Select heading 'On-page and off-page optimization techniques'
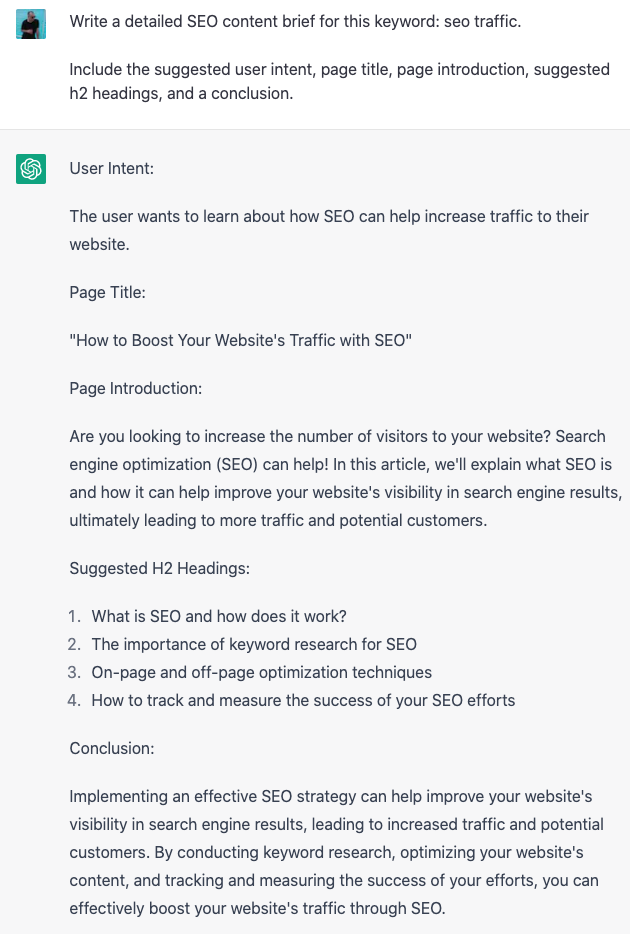This screenshot has height=934, width=630. [x=262, y=672]
